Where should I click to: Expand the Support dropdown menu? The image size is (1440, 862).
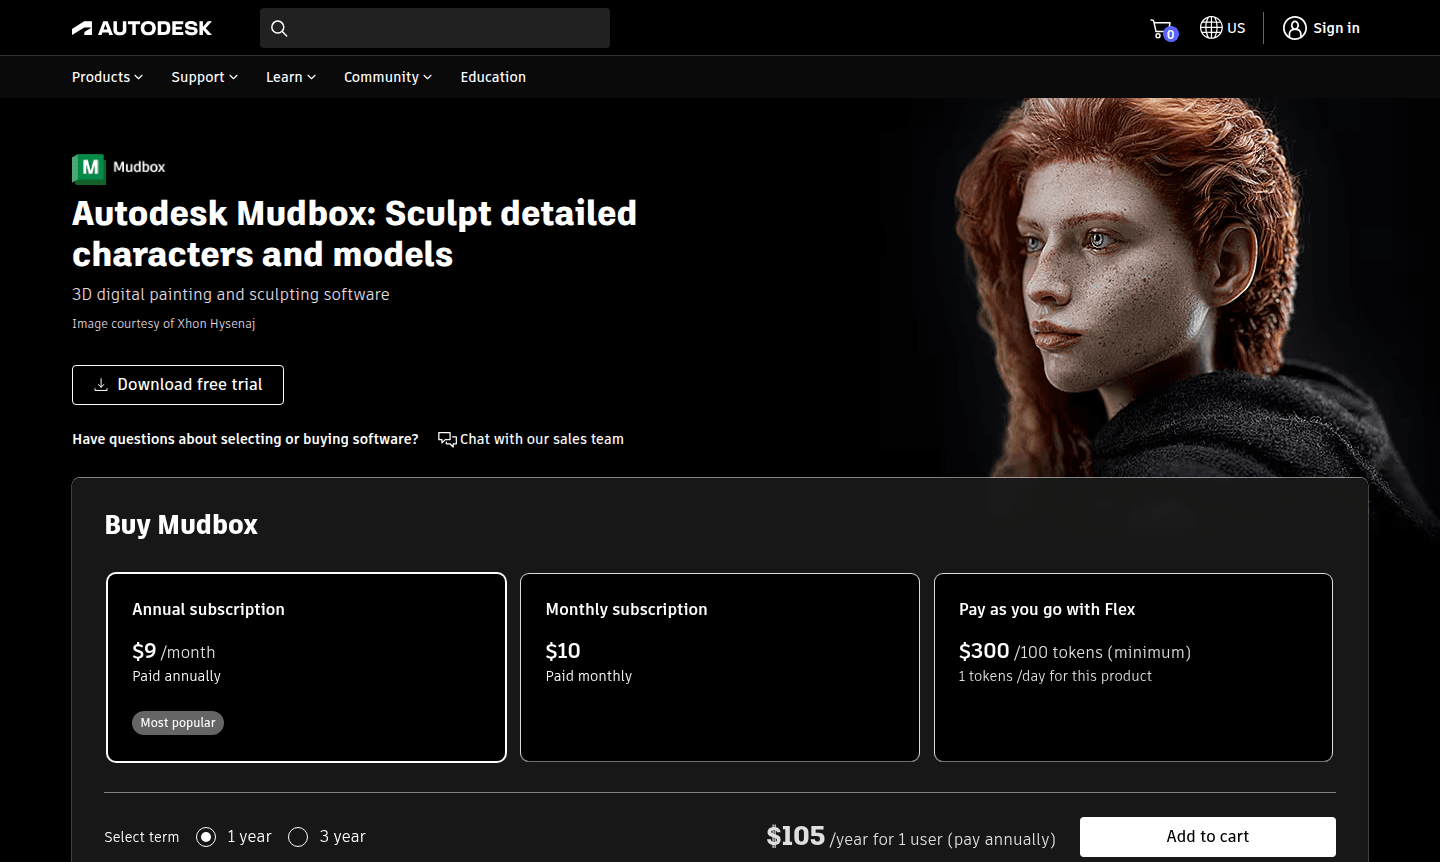pyautogui.click(x=203, y=77)
